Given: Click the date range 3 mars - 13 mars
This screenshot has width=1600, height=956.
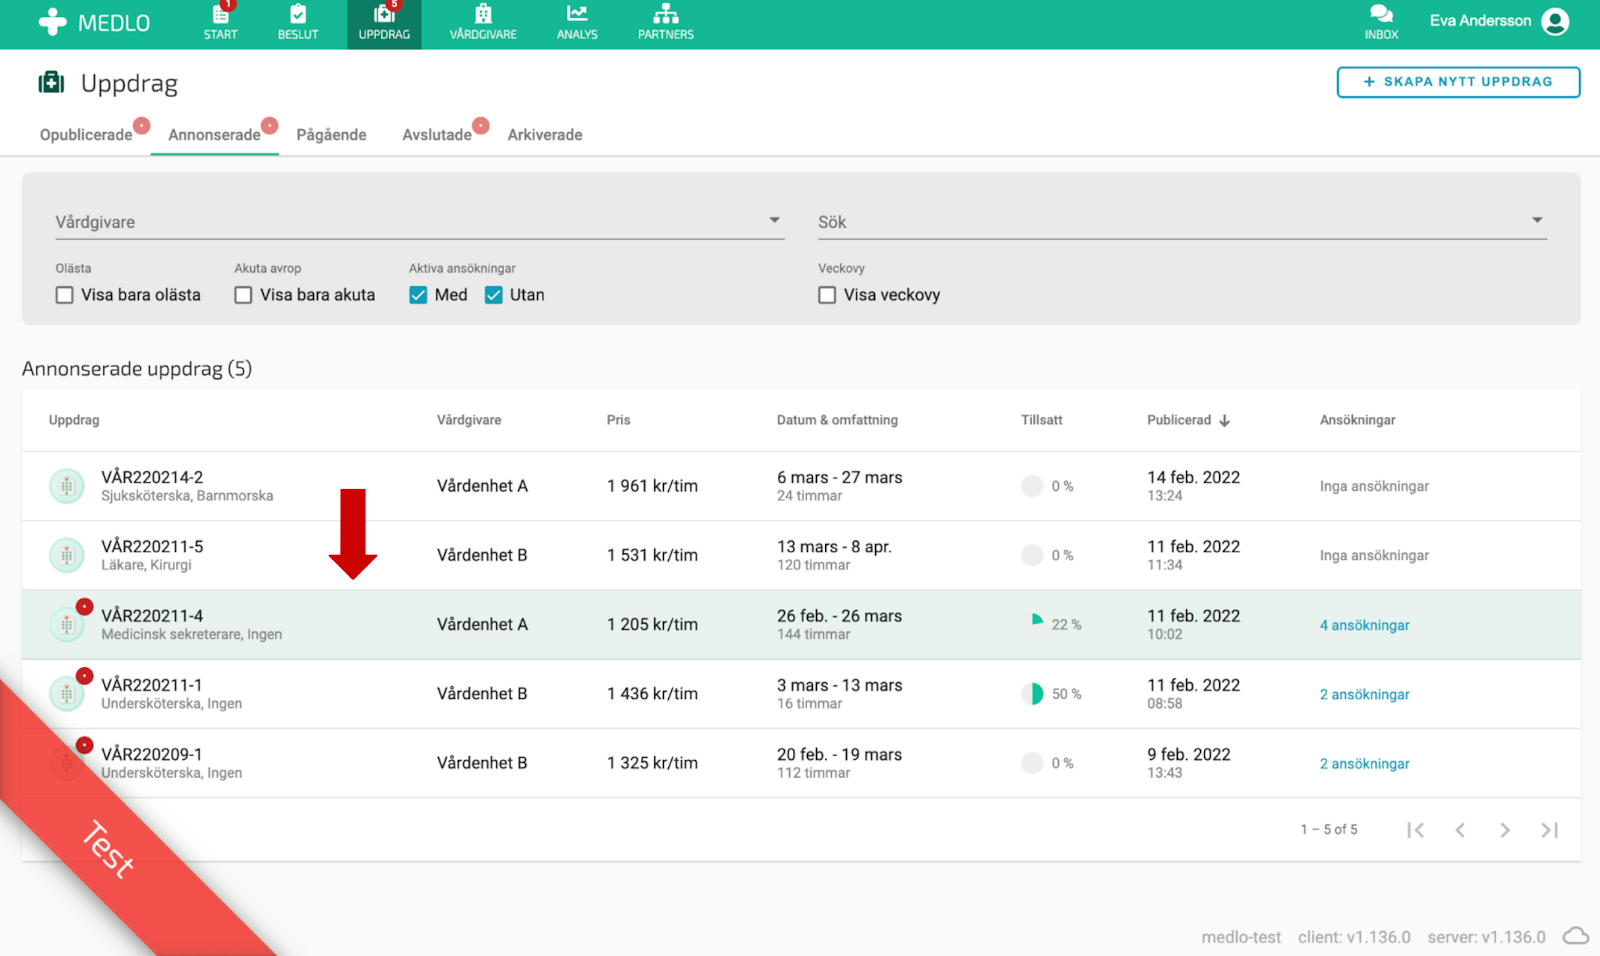Looking at the screenshot, I should pyautogui.click(x=839, y=685).
